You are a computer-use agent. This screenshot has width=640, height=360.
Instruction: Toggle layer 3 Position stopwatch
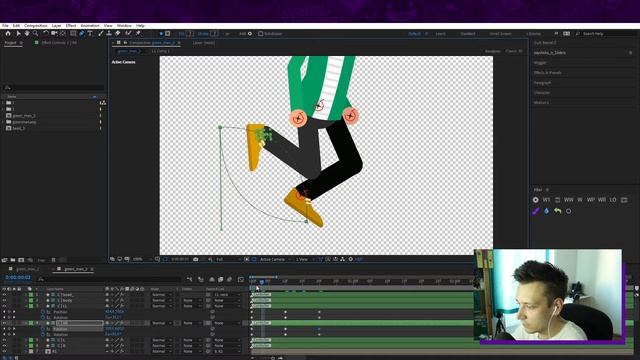tap(42, 312)
